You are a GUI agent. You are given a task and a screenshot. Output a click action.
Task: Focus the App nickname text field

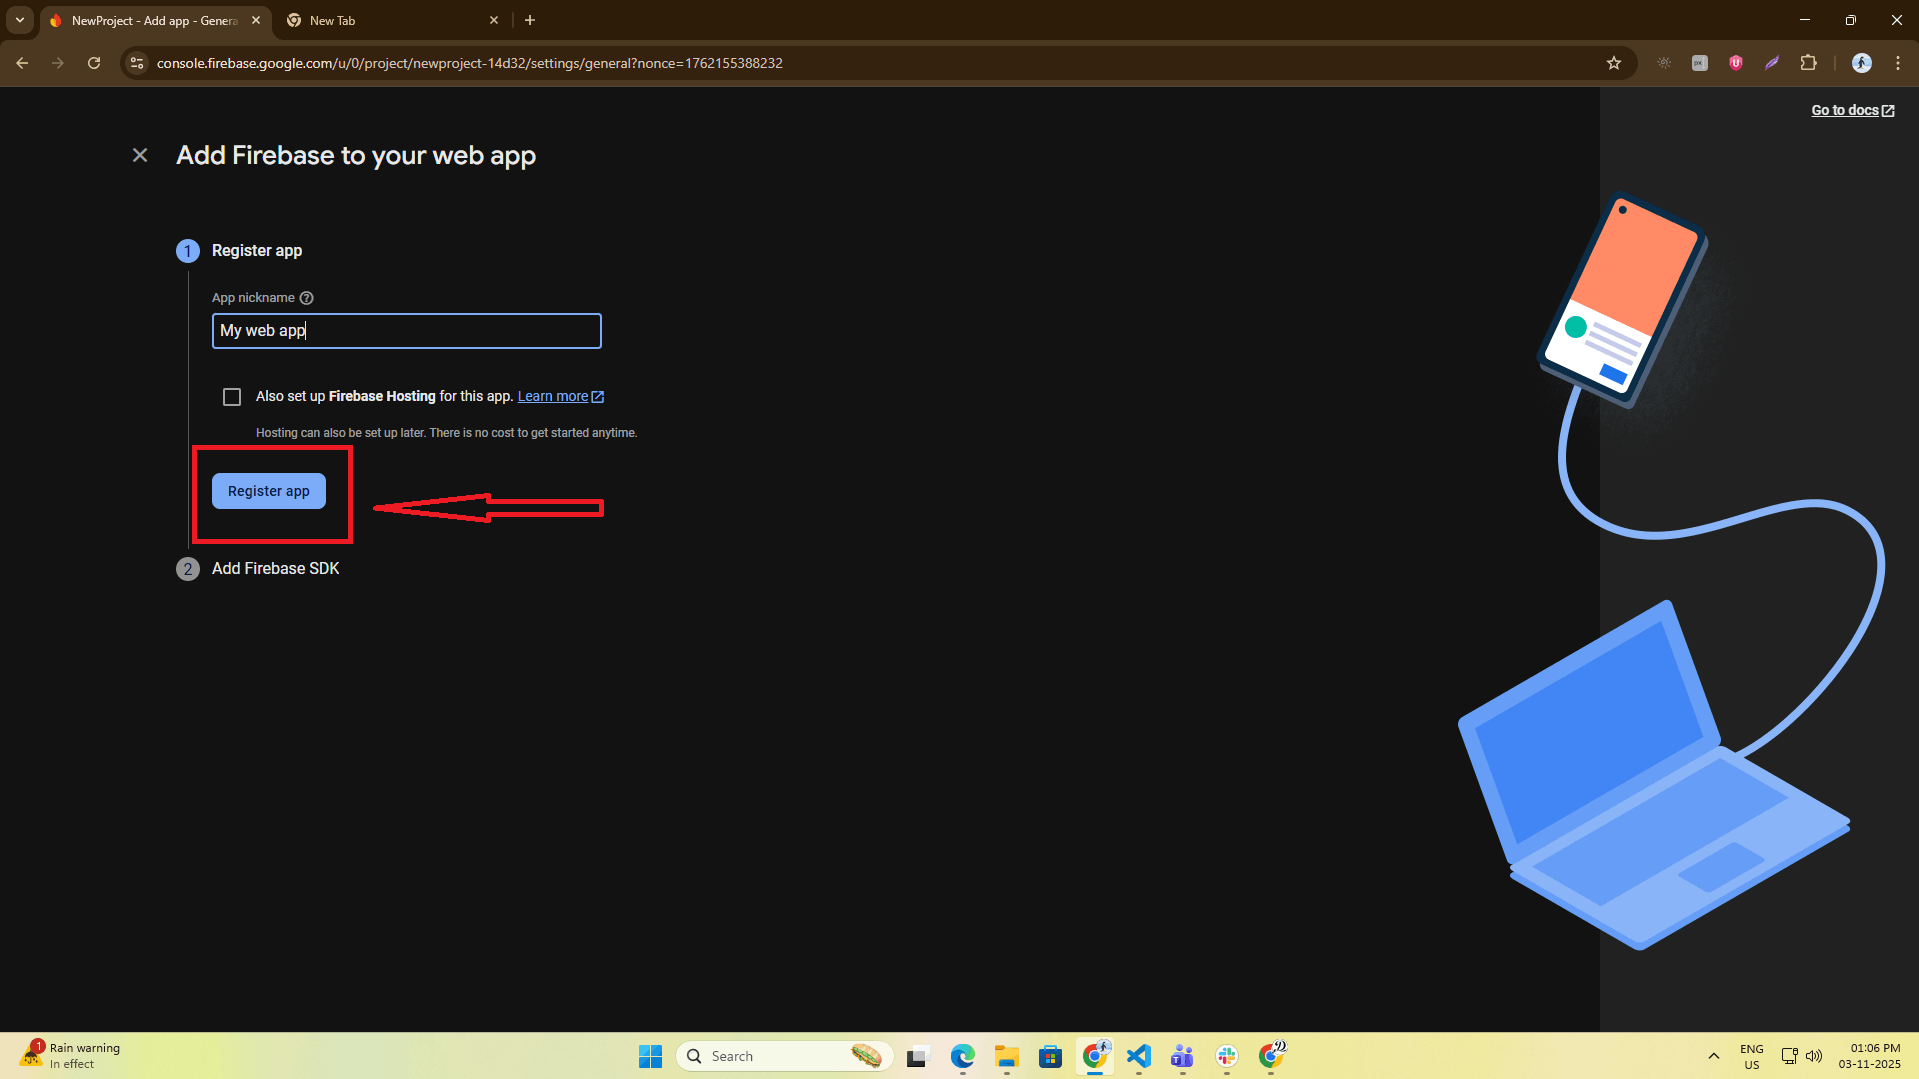(x=406, y=331)
